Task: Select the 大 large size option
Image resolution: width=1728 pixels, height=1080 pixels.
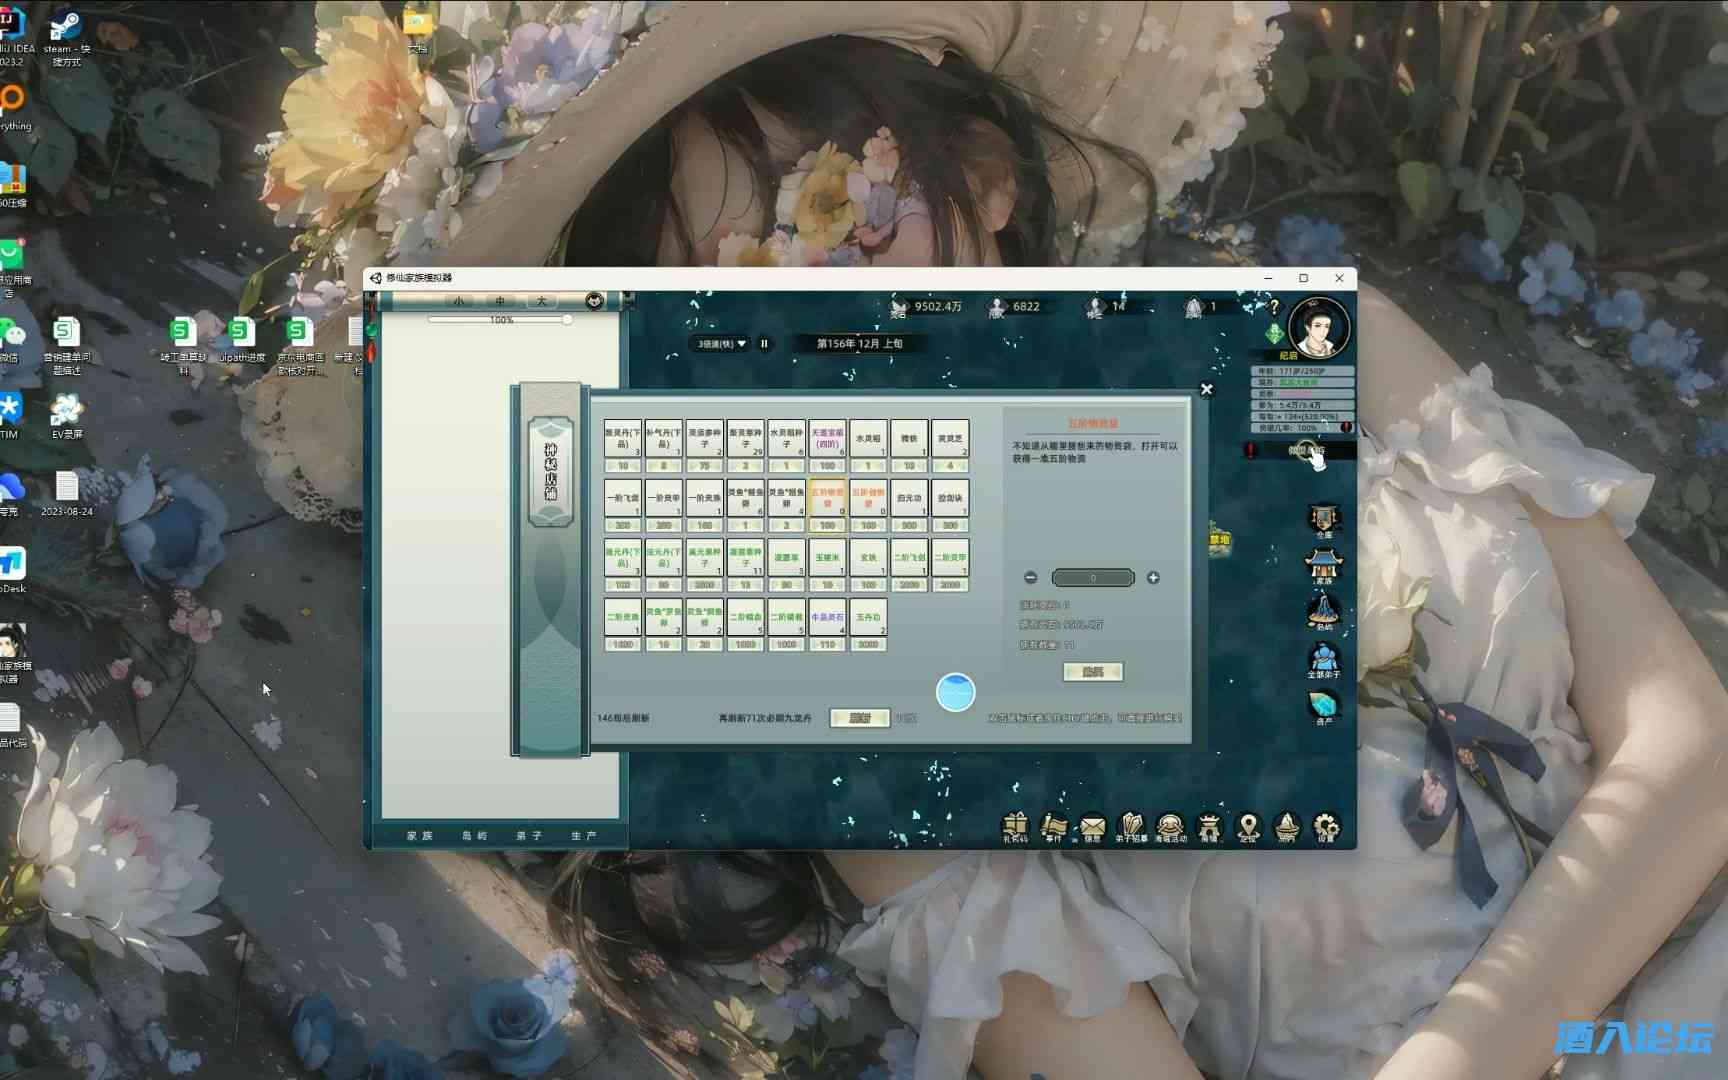Action: [541, 301]
